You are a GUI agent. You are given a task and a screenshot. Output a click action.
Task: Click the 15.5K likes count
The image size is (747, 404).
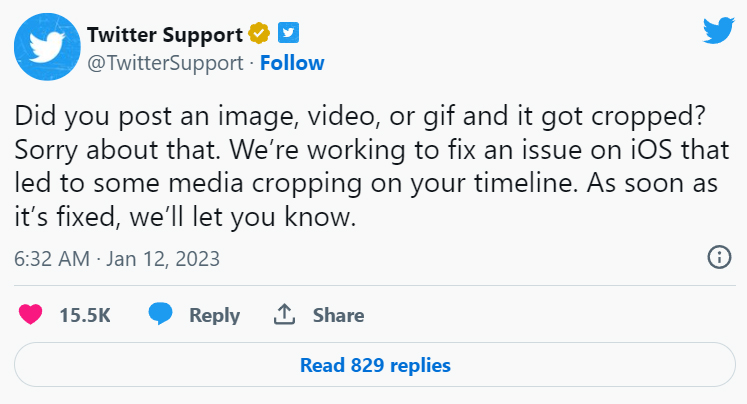(x=84, y=315)
